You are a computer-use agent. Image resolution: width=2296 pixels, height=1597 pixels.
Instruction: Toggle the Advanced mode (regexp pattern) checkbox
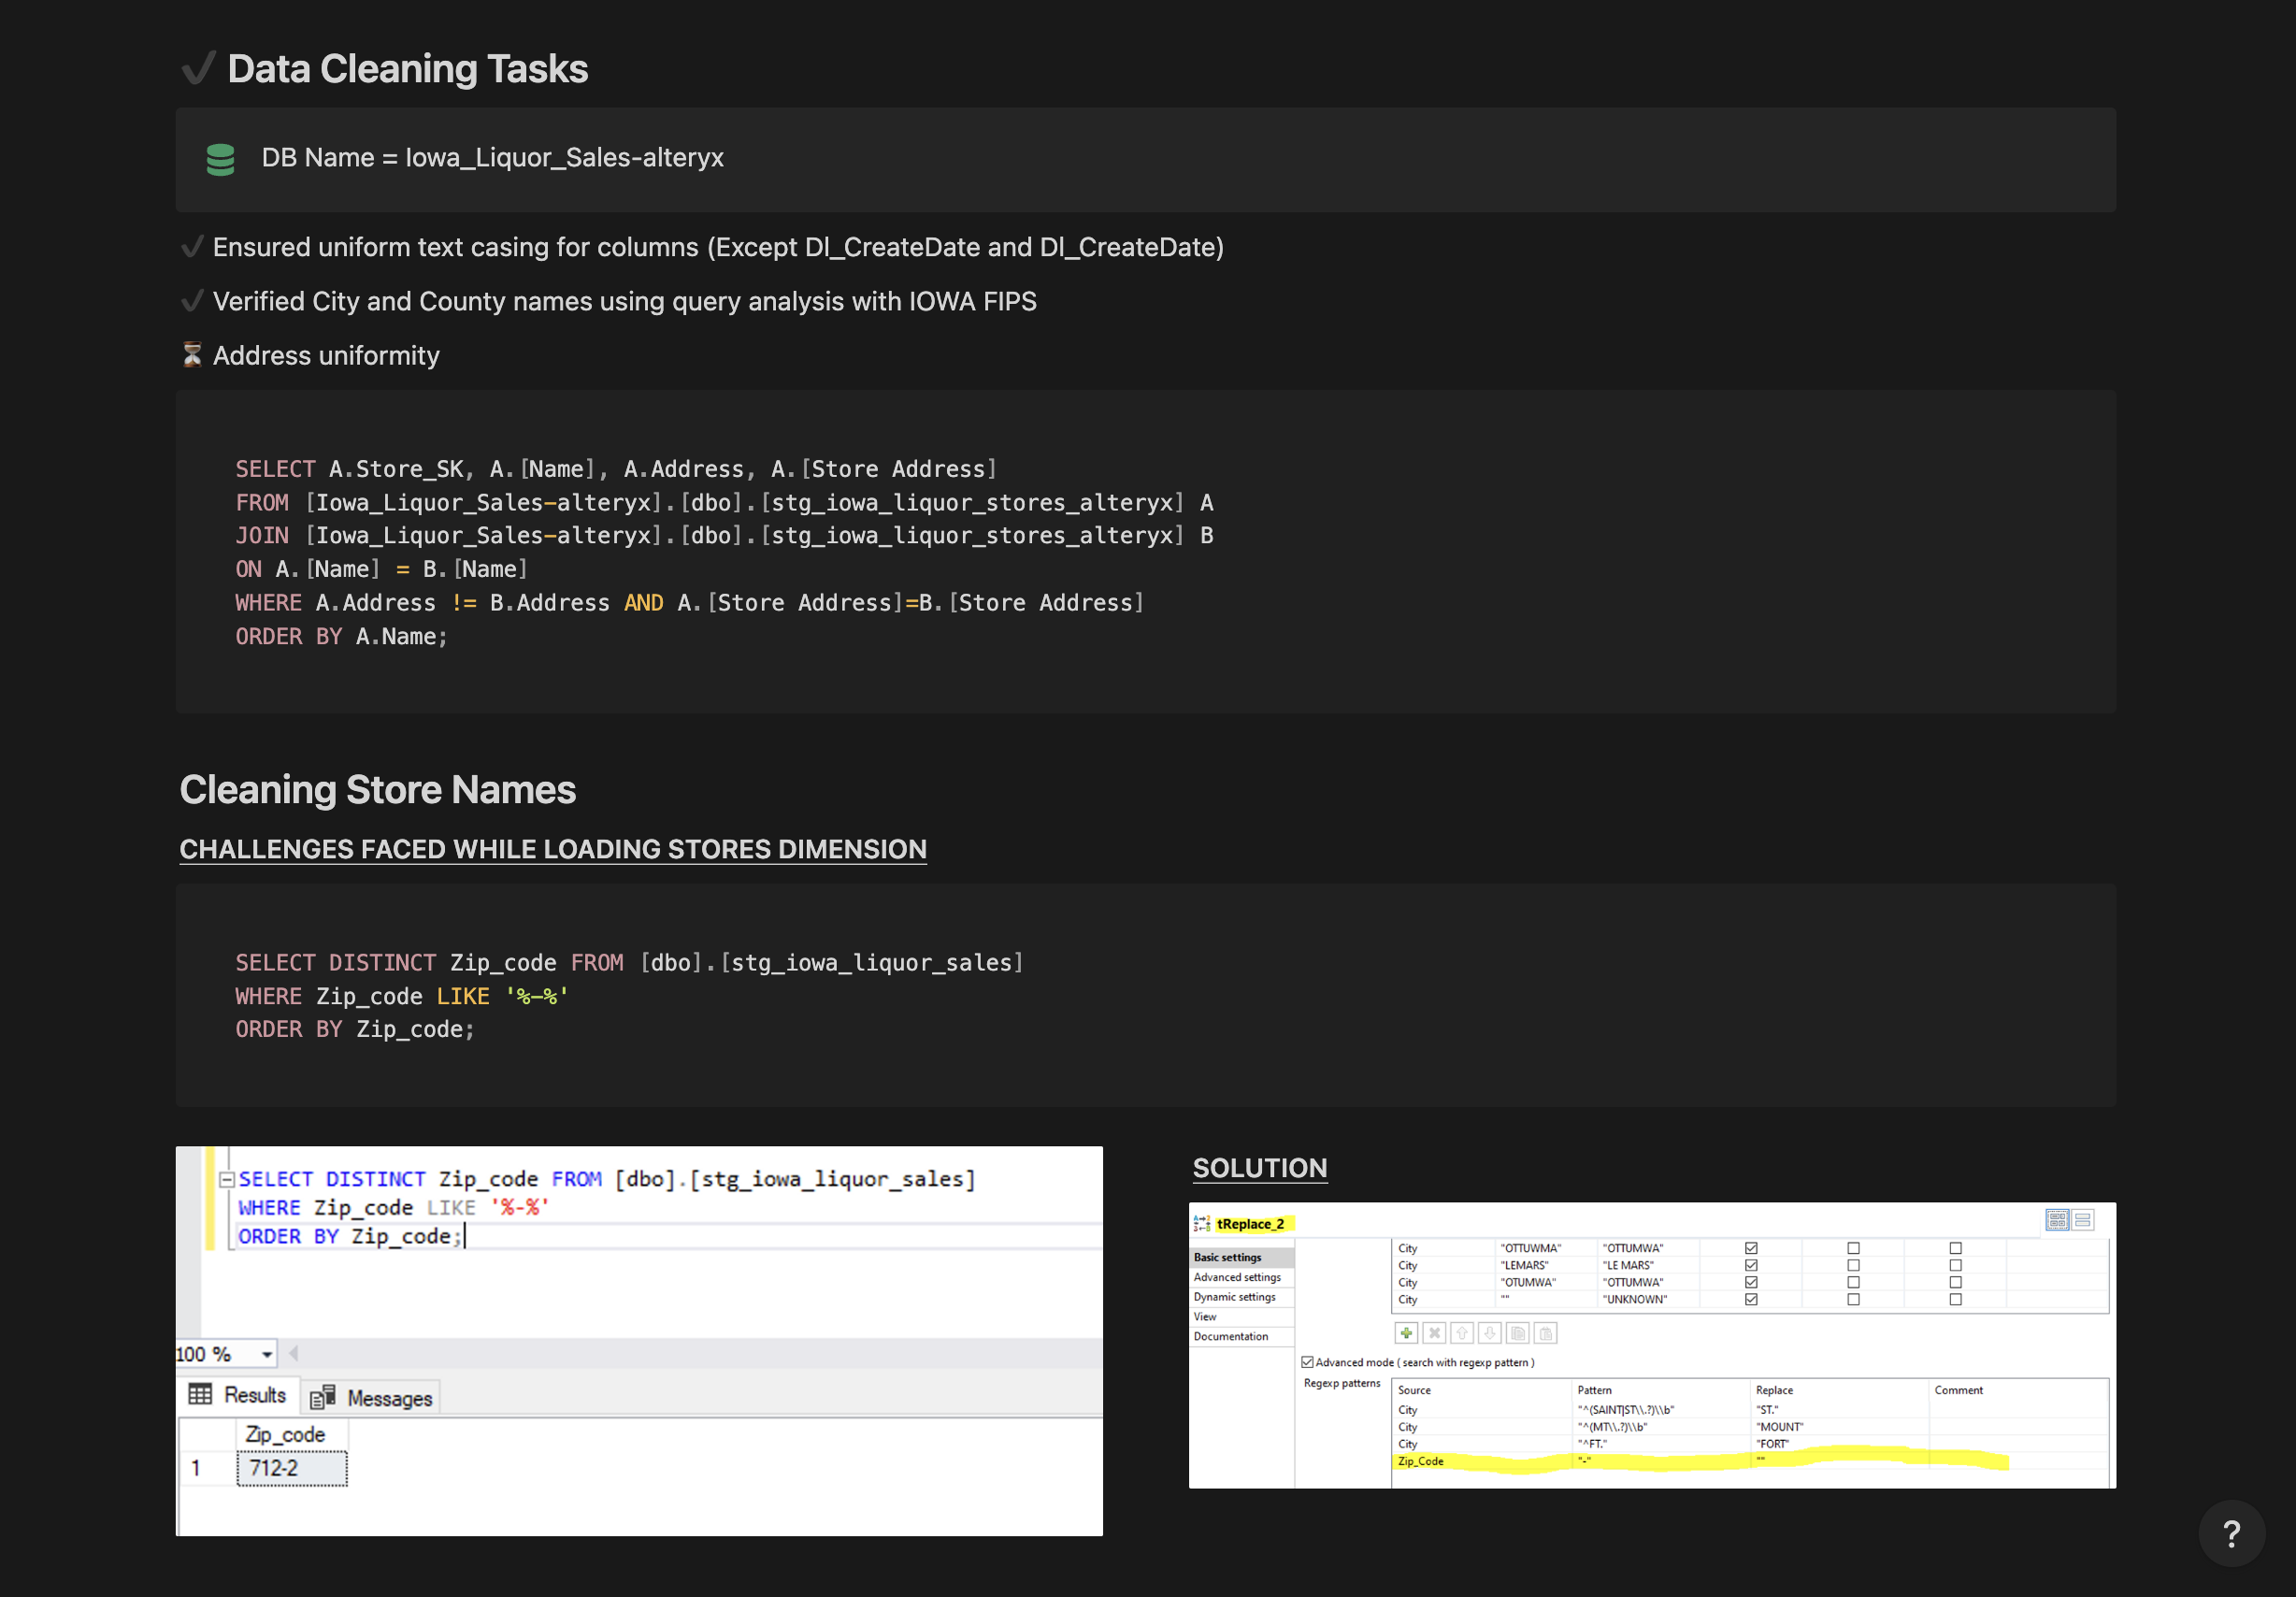point(1308,1364)
